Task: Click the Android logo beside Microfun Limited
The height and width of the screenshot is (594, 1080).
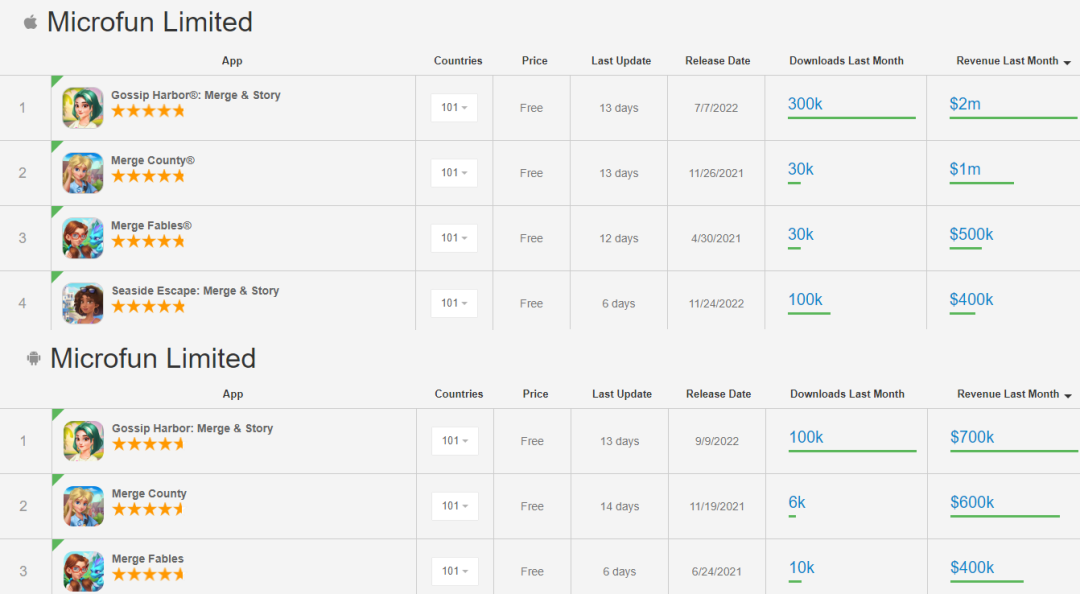Action: point(33,359)
